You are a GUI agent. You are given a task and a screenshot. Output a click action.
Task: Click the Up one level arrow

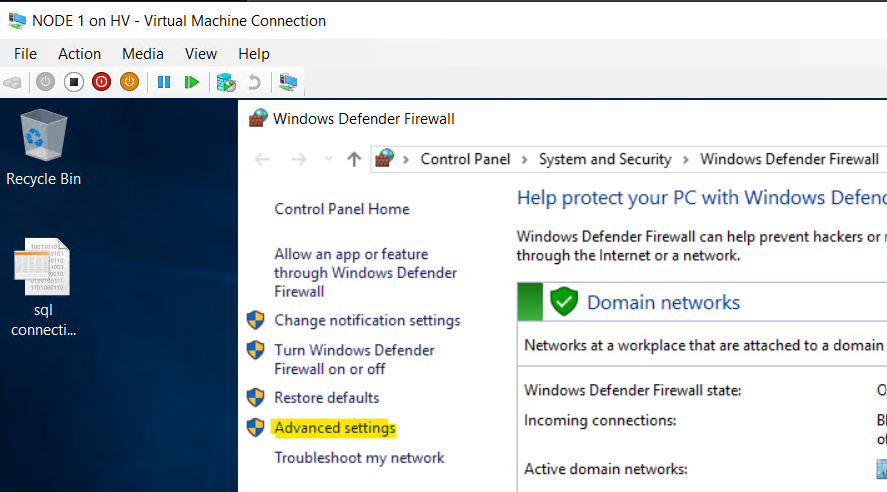[354, 159]
